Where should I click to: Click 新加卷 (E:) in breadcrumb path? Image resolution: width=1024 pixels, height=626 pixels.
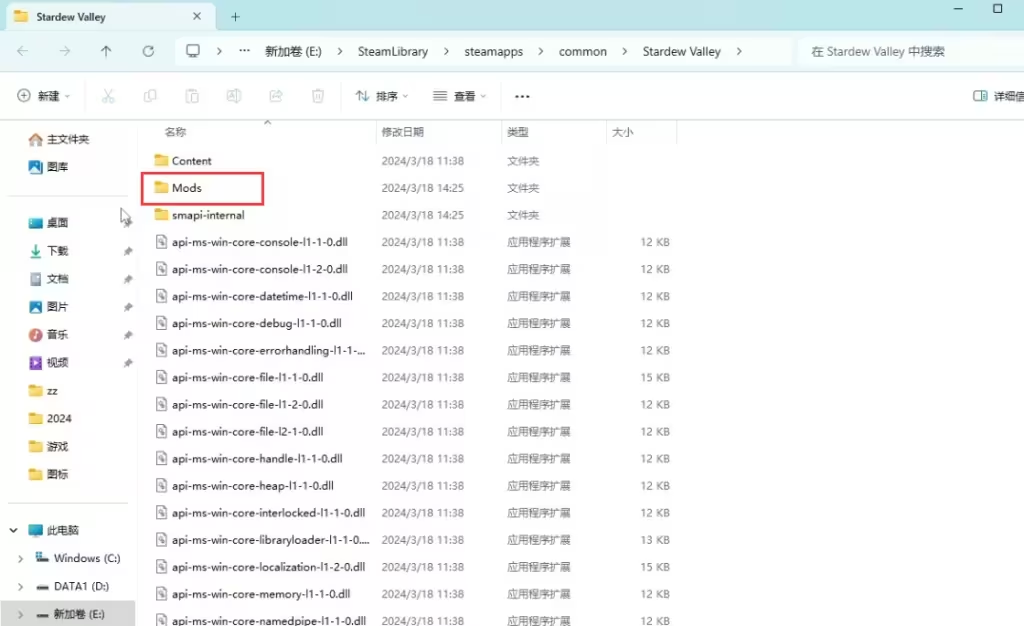(x=293, y=52)
